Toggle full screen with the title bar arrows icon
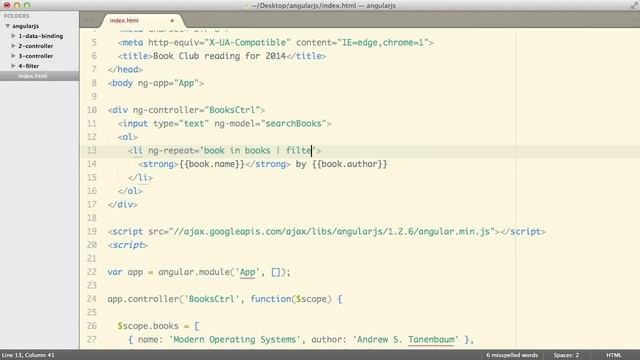Image resolution: width=640 pixels, height=360 pixels. pos(634,5)
